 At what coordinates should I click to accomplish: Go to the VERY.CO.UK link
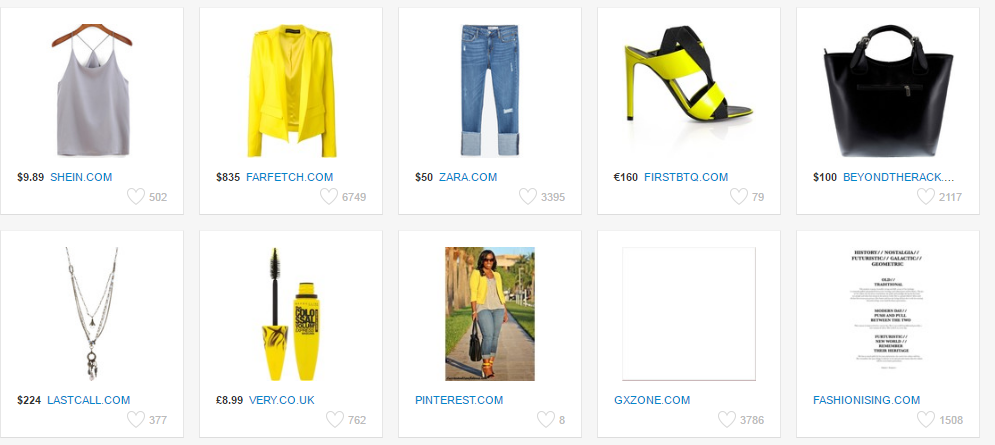coord(282,400)
